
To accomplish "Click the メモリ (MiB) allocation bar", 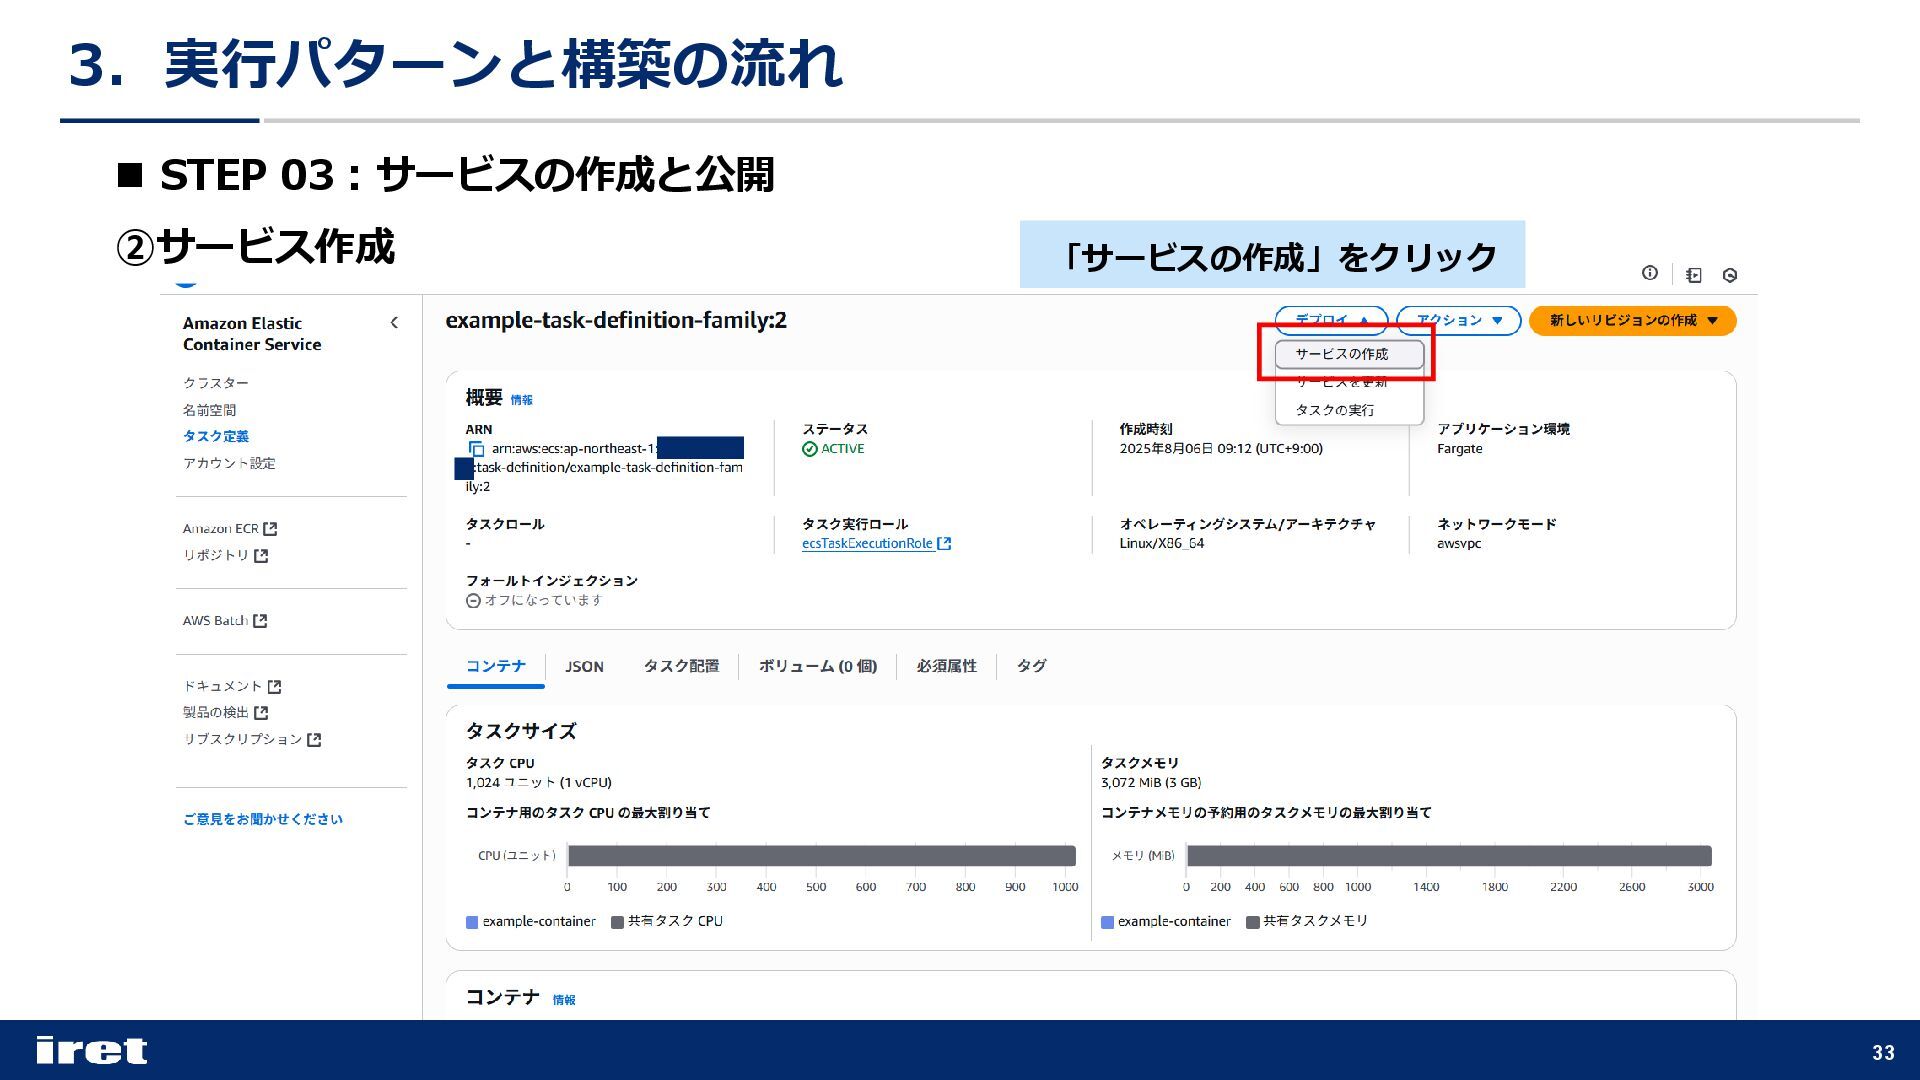I will point(1449,856).
